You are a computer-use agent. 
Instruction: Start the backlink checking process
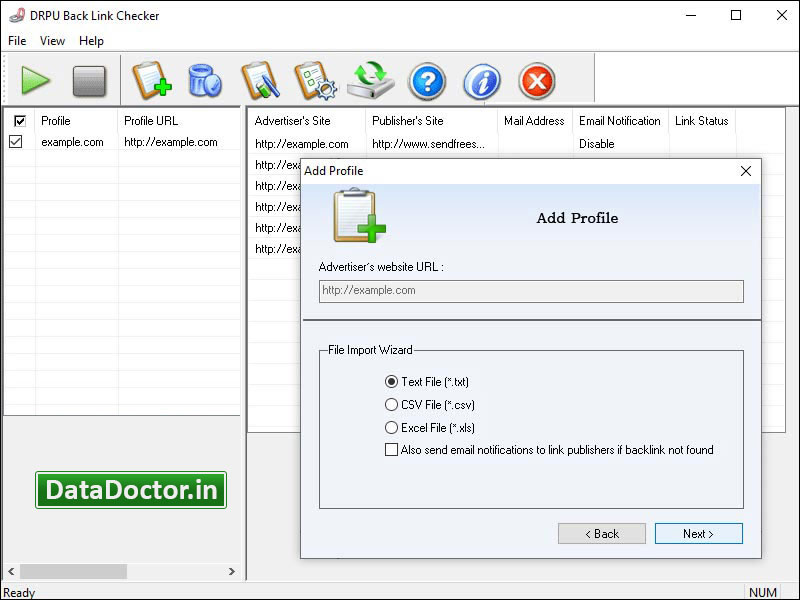coord(36,80)
